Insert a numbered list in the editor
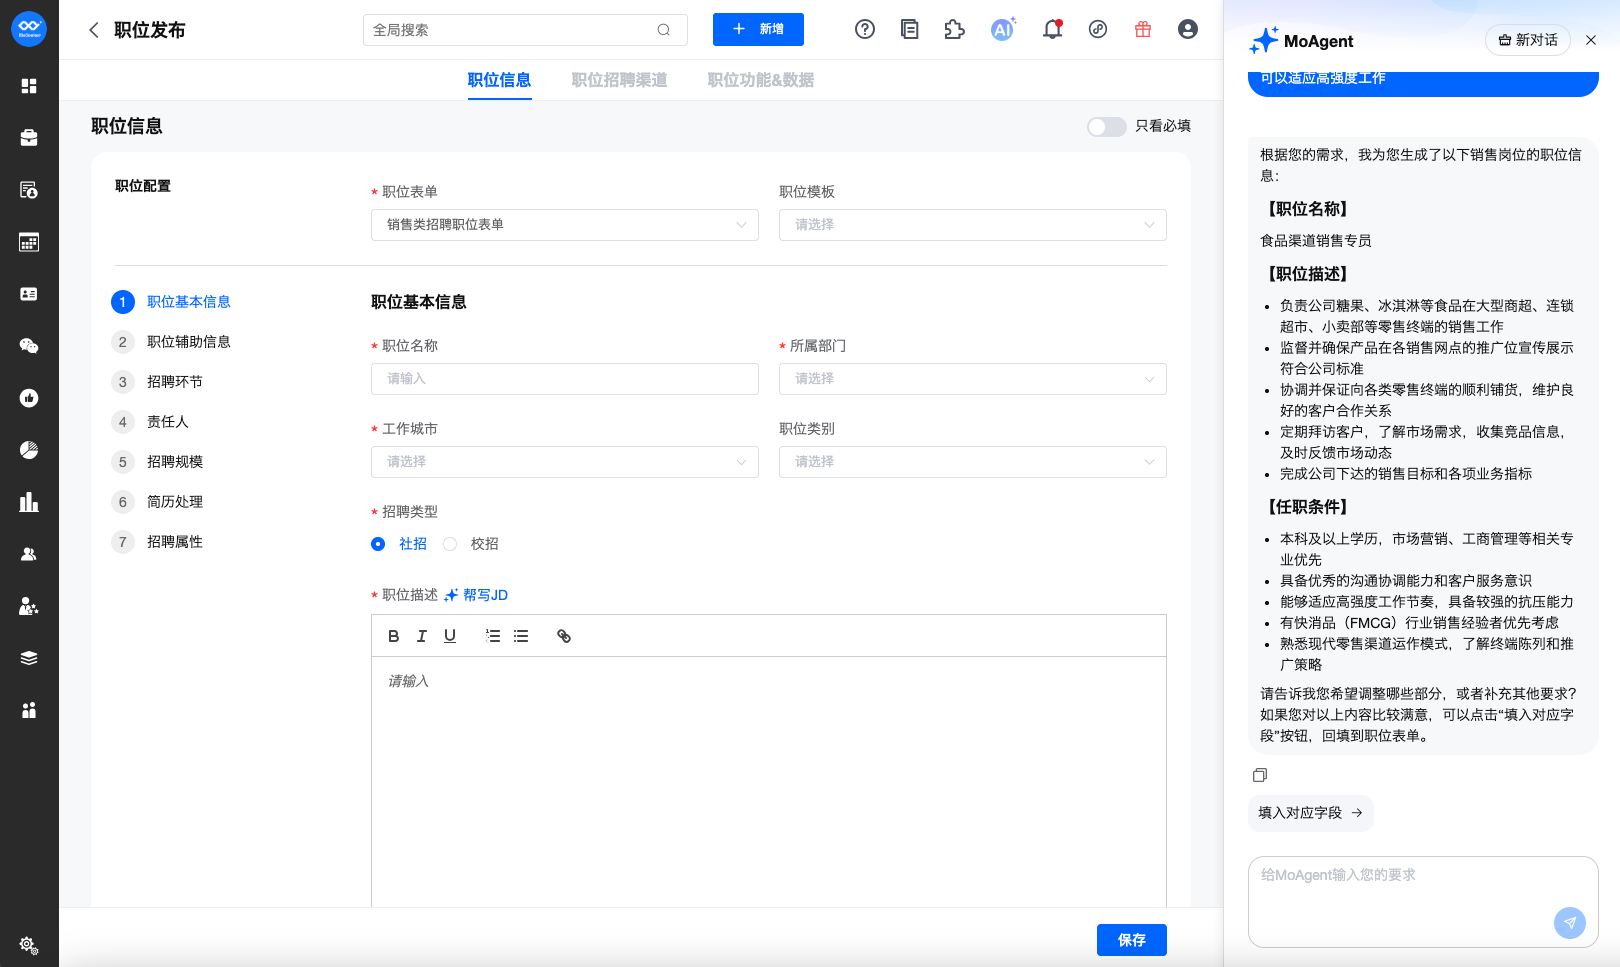The image size is (1620, 967). click(x=493, y=636)
